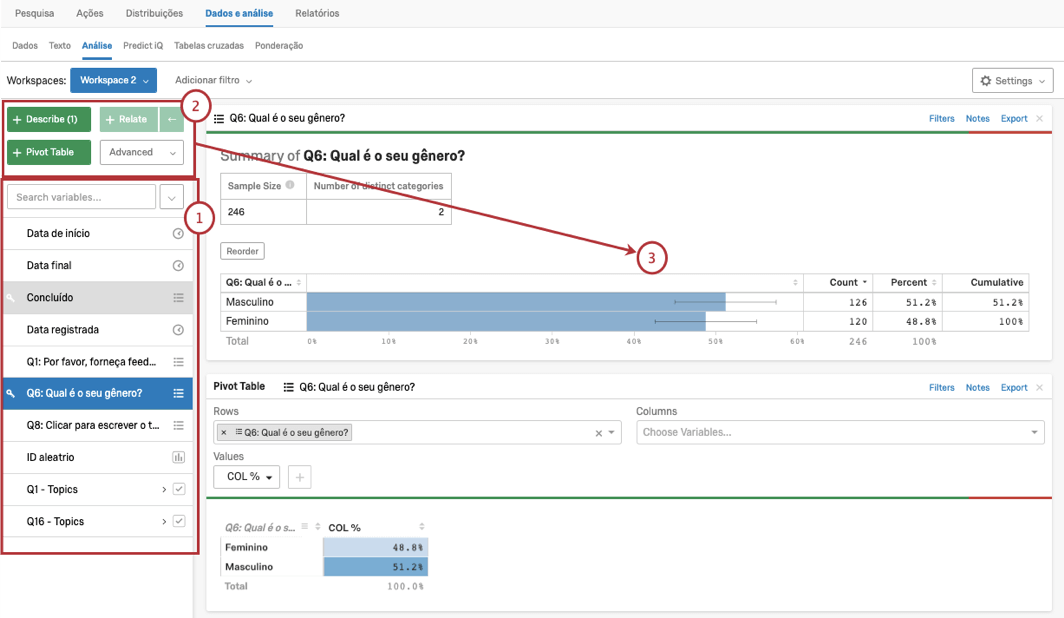
Task: Click the Masculino bar in chart
Action: [x=516, y=302]
